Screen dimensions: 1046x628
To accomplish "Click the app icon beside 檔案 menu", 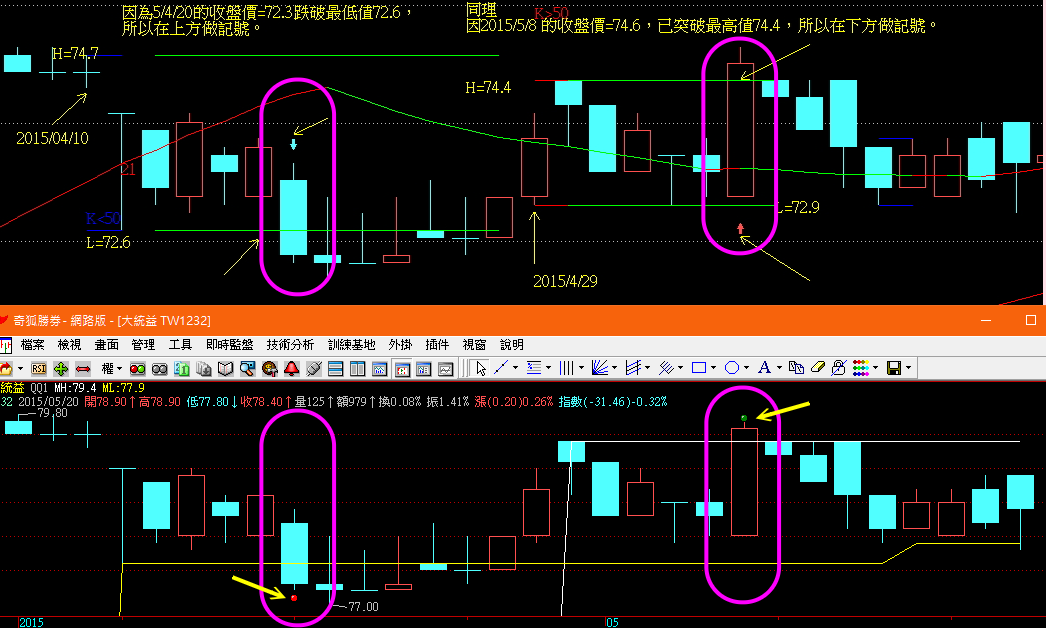I will tap(6, 345).
